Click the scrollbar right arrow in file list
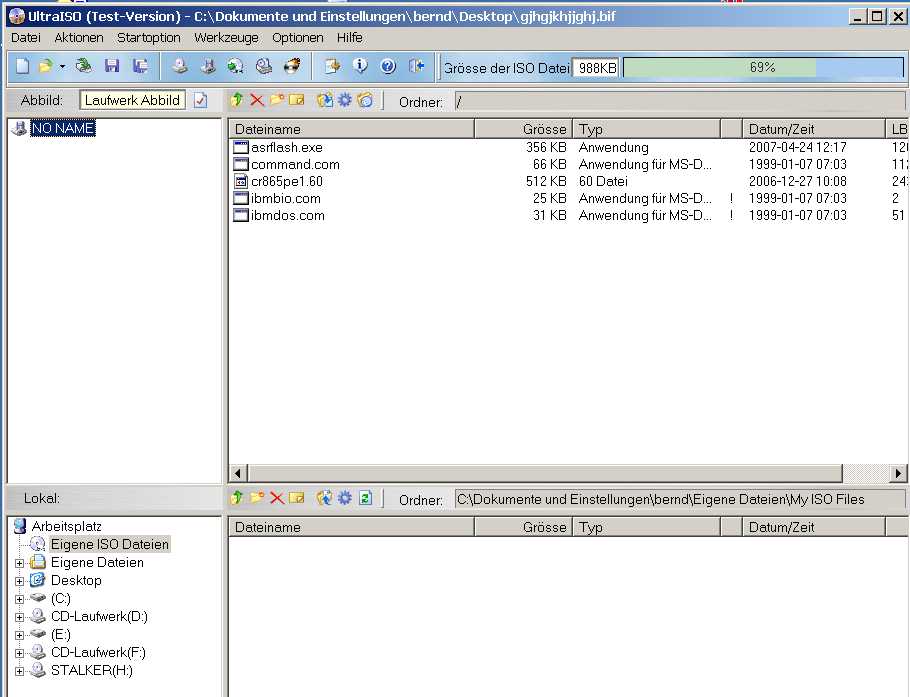This screenshot has height=697, width=910. [x=898, y=473]
